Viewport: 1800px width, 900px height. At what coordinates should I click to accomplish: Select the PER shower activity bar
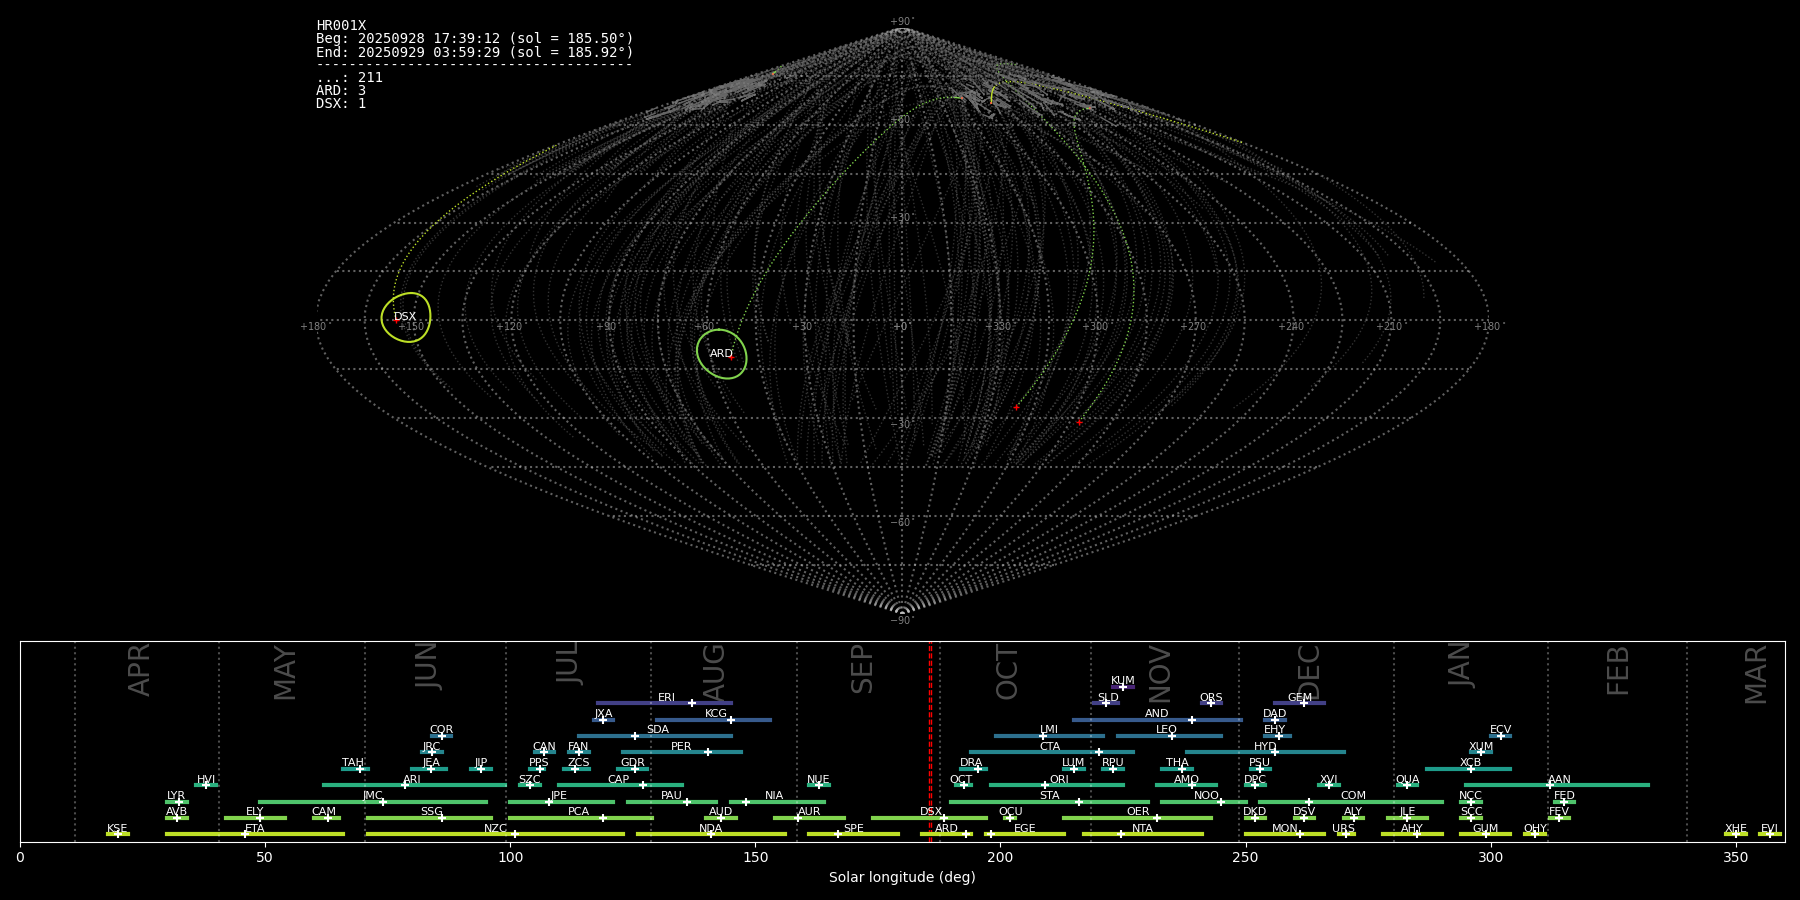pyautogui.click(x=681, y=752)
